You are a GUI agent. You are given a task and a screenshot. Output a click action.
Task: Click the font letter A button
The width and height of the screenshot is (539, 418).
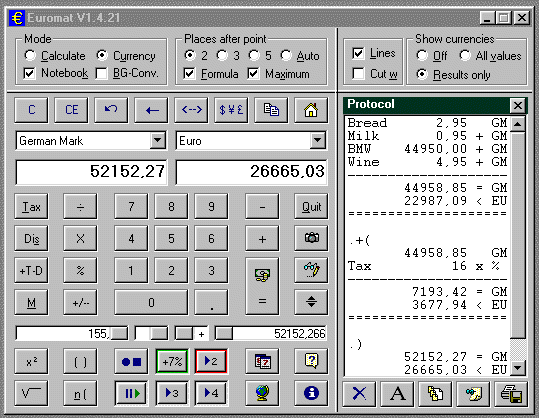coord(397,393)
